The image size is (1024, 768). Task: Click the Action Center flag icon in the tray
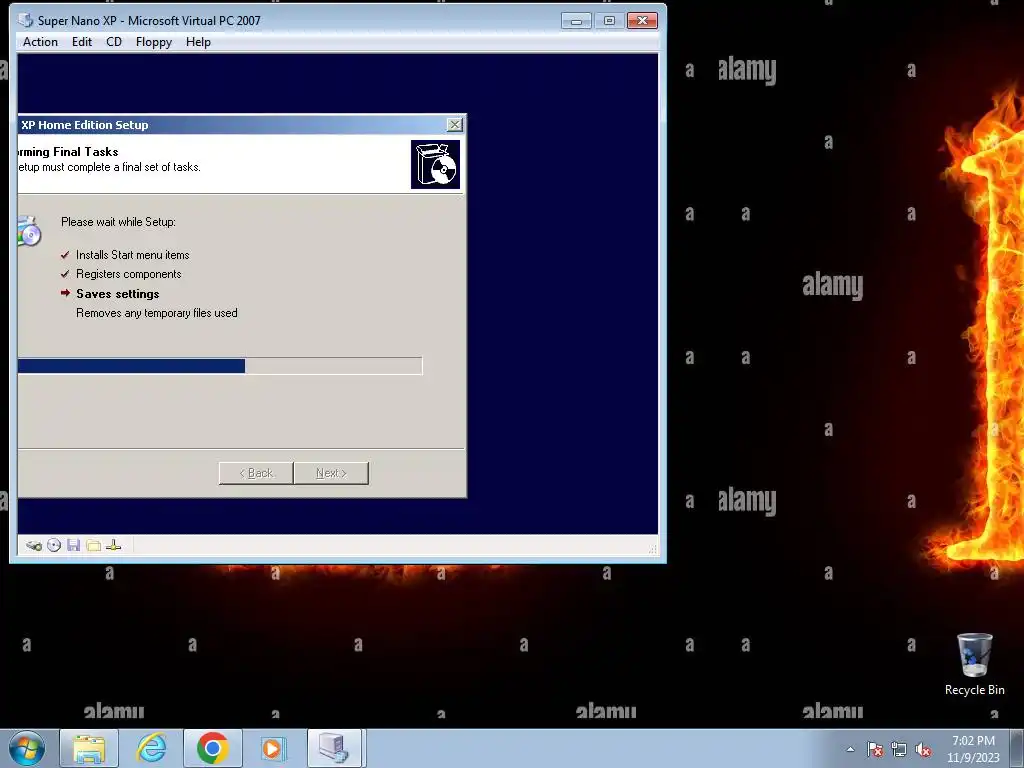click(875, 750)
